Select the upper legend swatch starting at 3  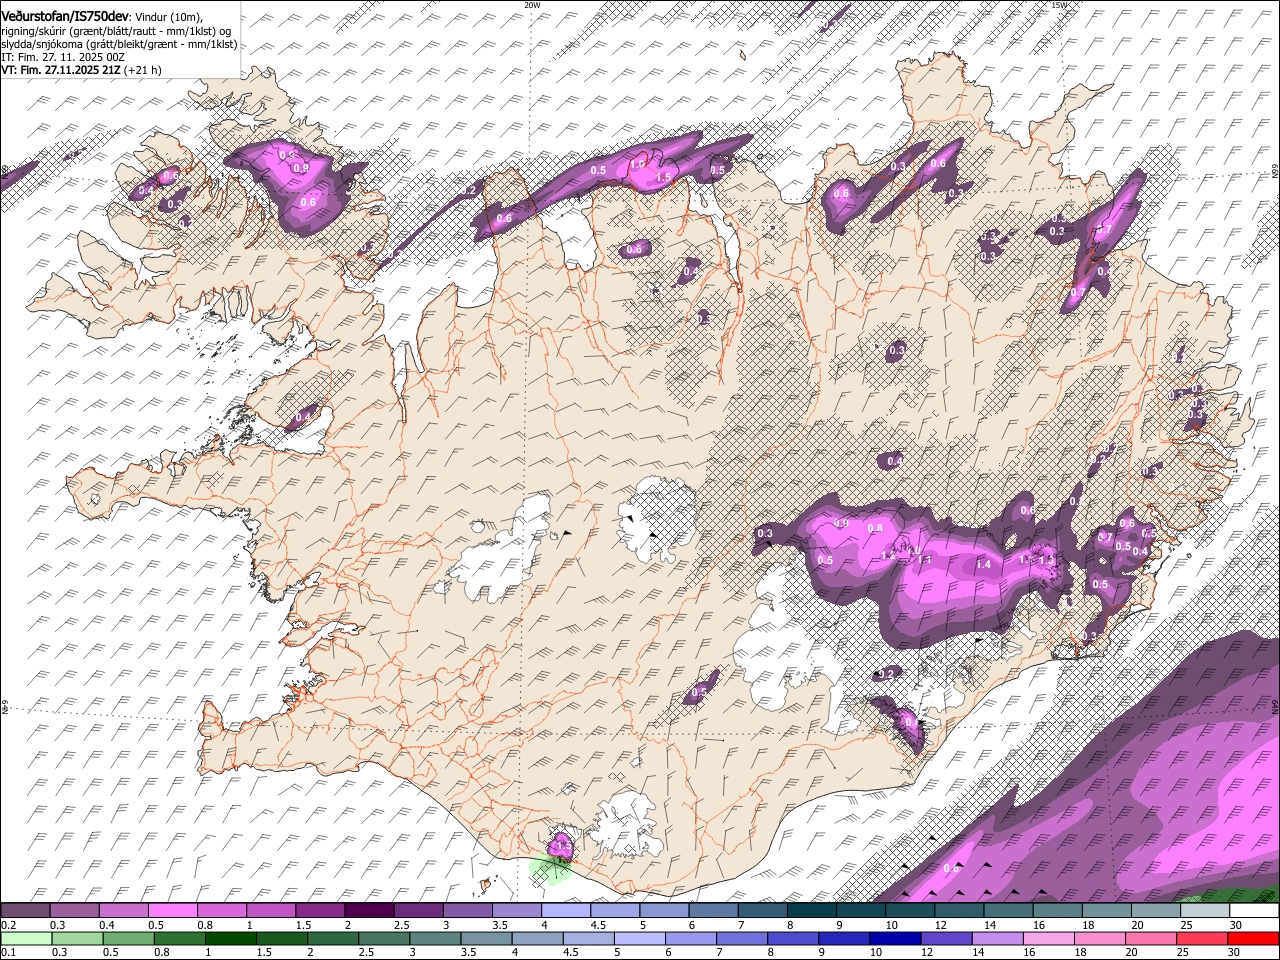click(x=466, y=910)
